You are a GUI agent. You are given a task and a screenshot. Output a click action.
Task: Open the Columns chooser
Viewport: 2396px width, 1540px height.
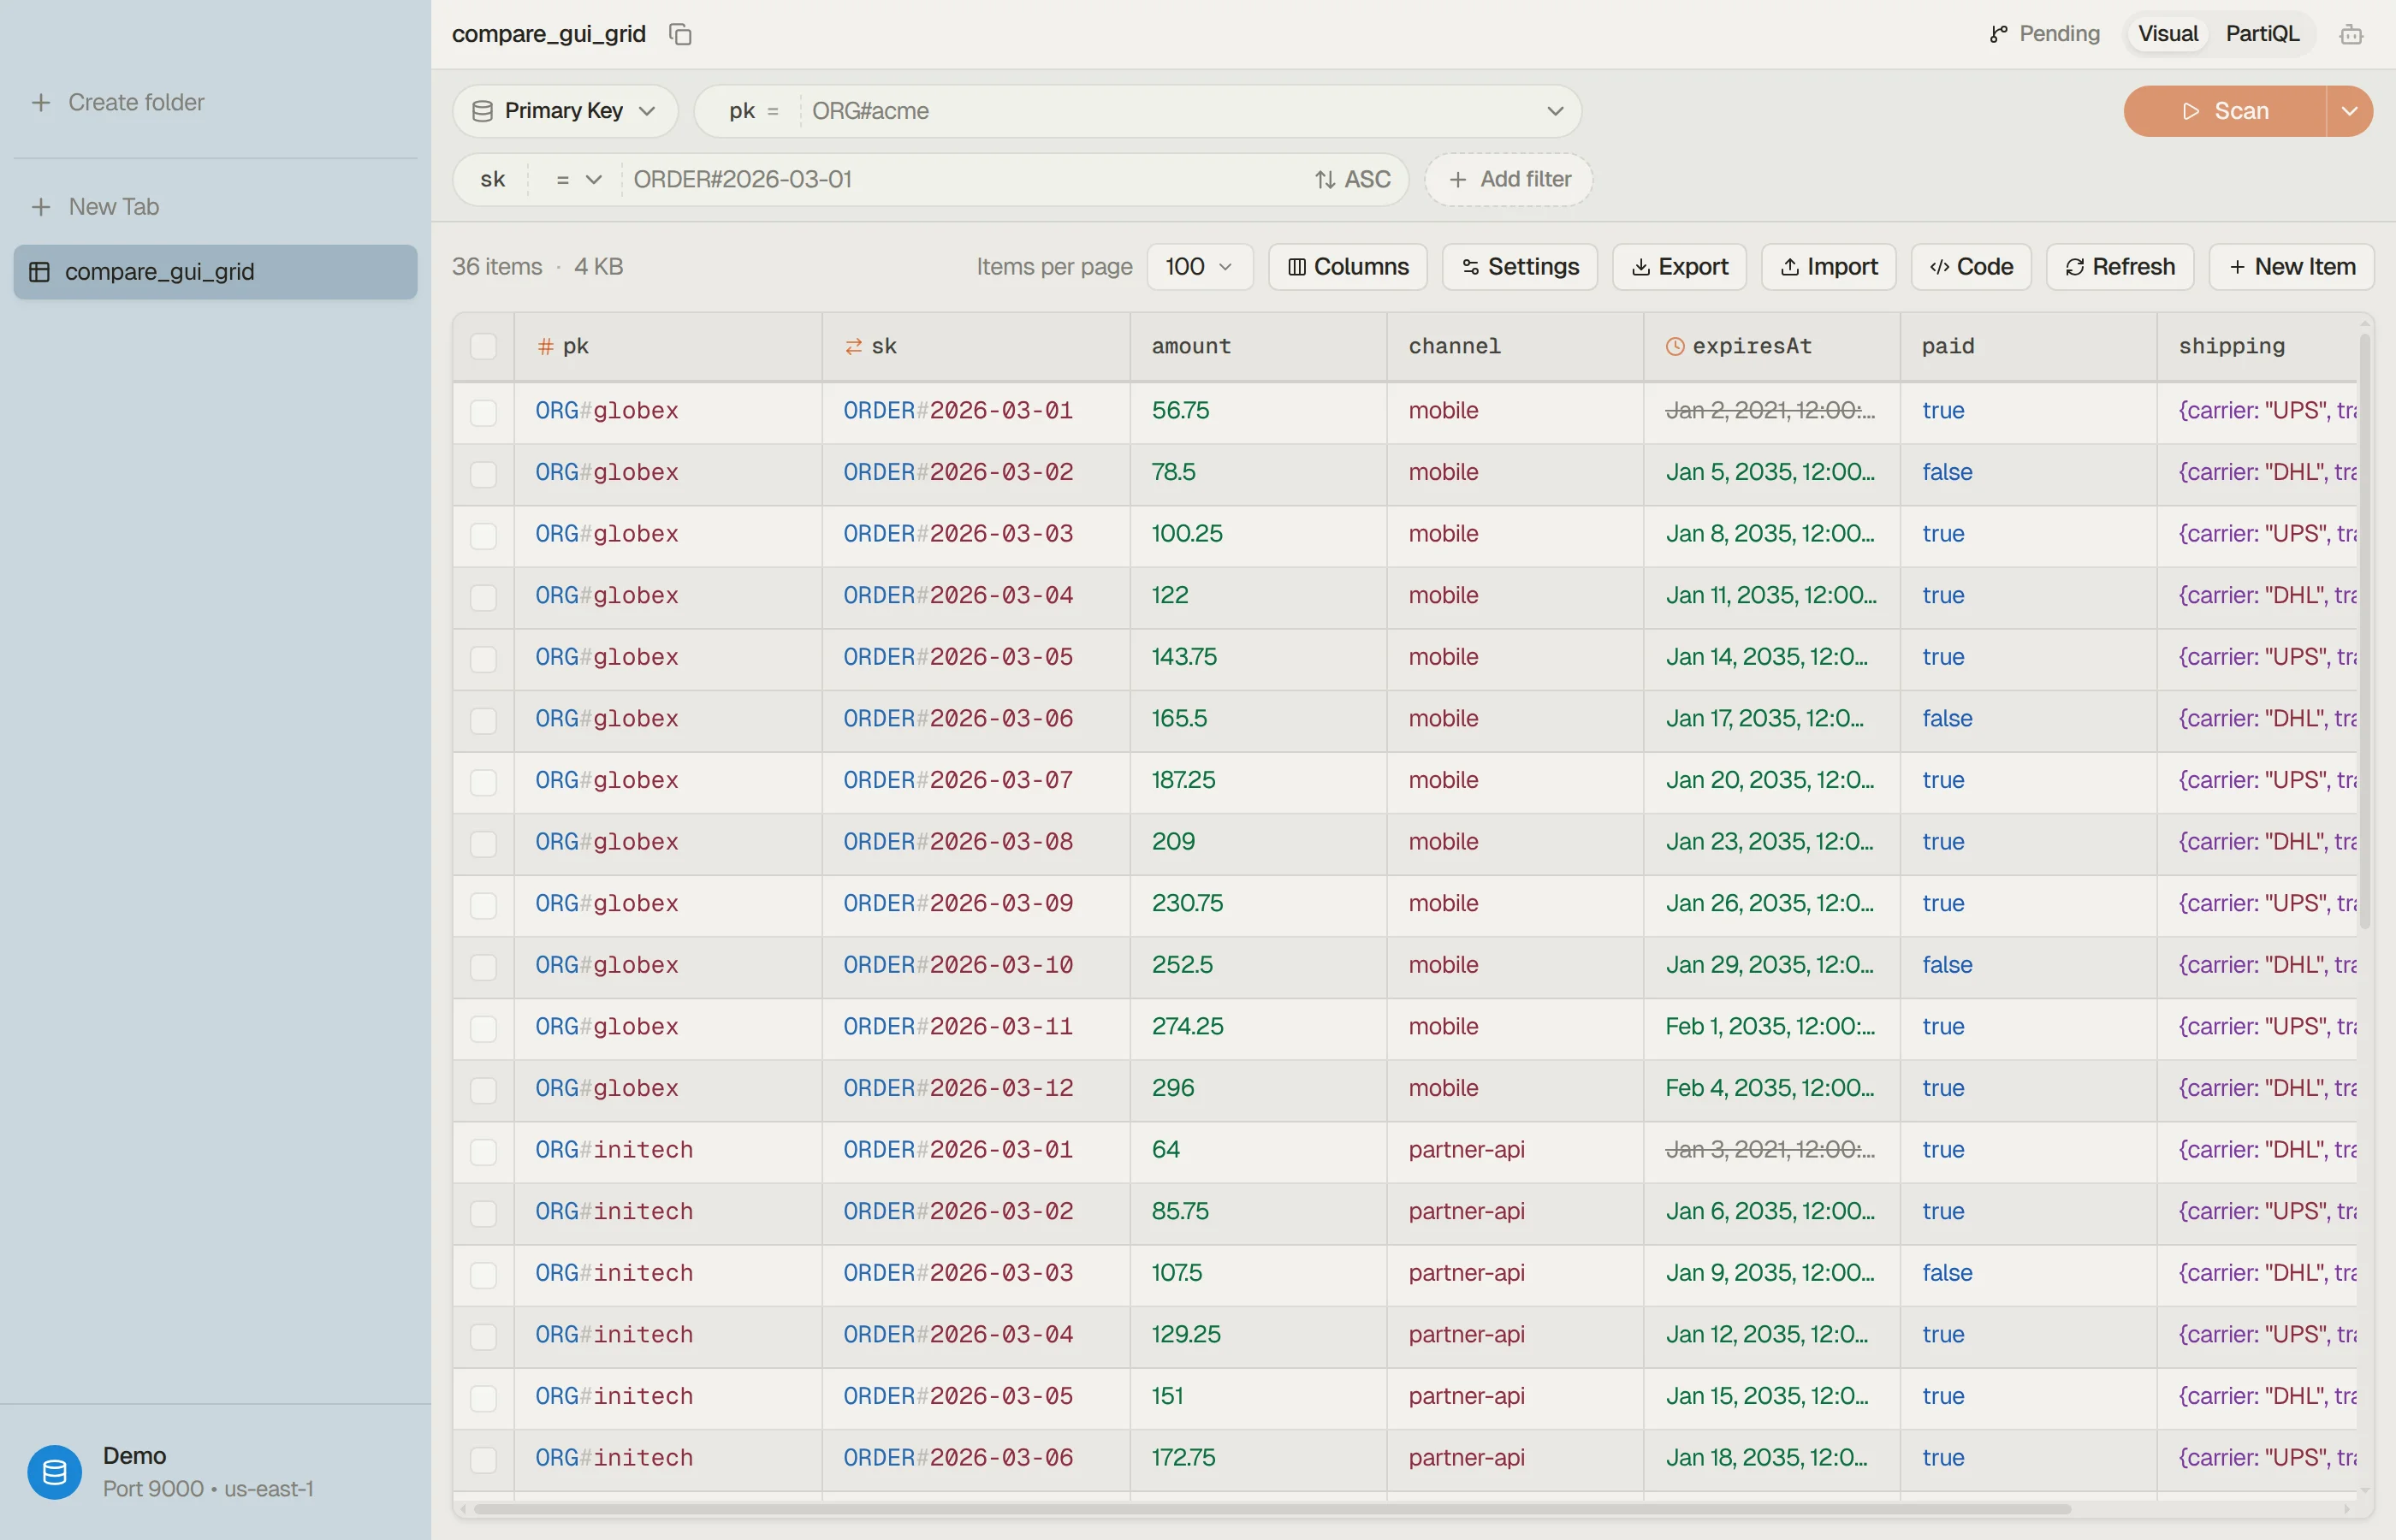pyautogui.click(x=1347, y=267)
